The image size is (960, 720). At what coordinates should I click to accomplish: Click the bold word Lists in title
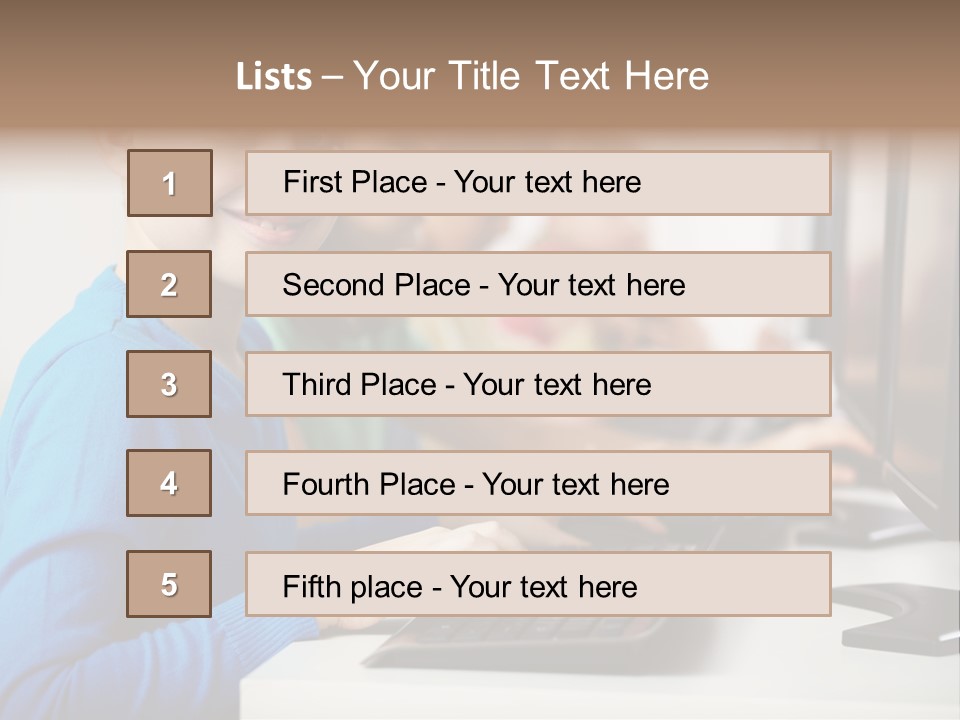(274, 77)
